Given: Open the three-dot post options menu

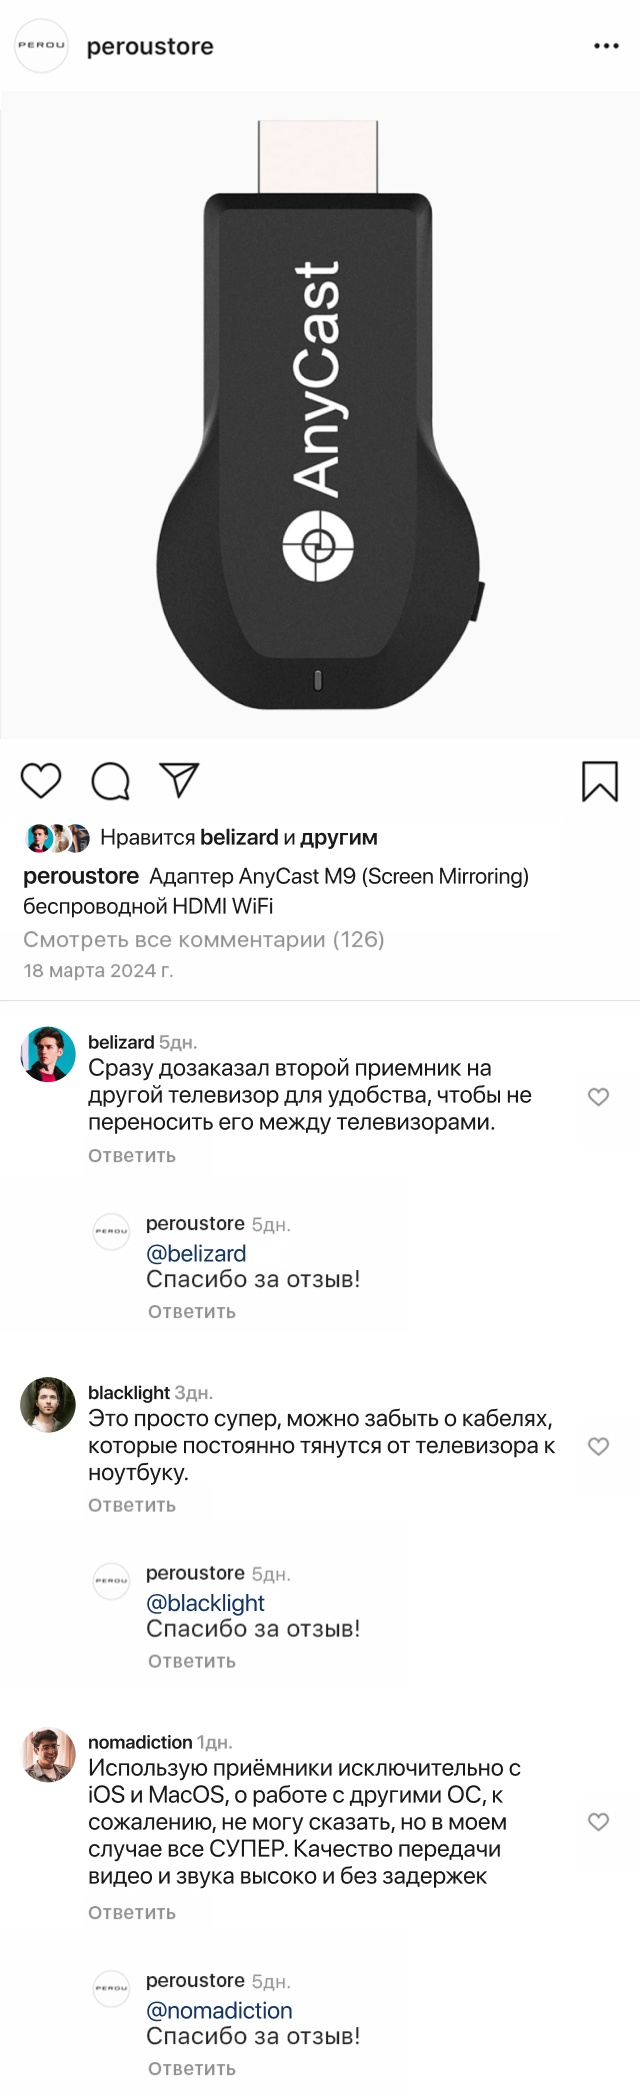Looking at the screenshot, I should click(x=606, y=46).
